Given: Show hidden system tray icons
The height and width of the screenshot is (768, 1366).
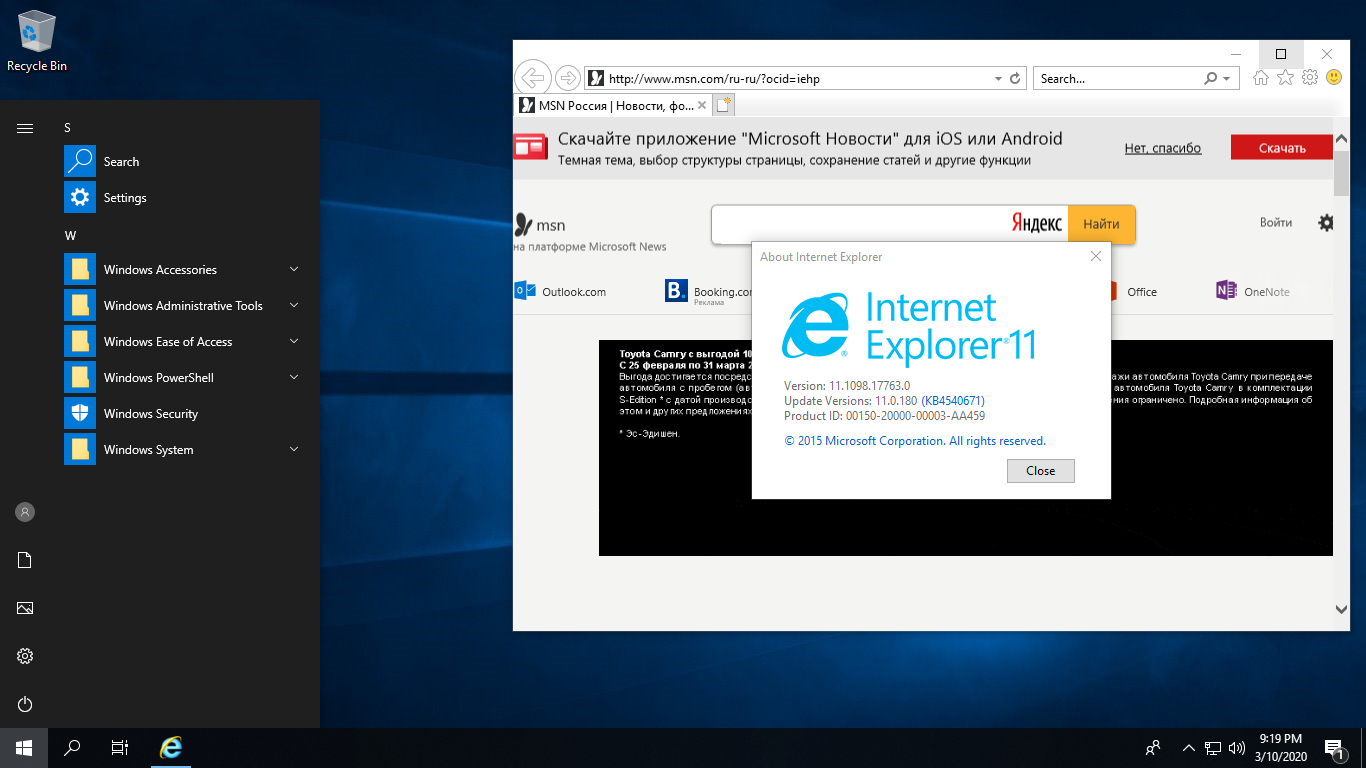Looking at the screenshot, I should pos(1189,747).
